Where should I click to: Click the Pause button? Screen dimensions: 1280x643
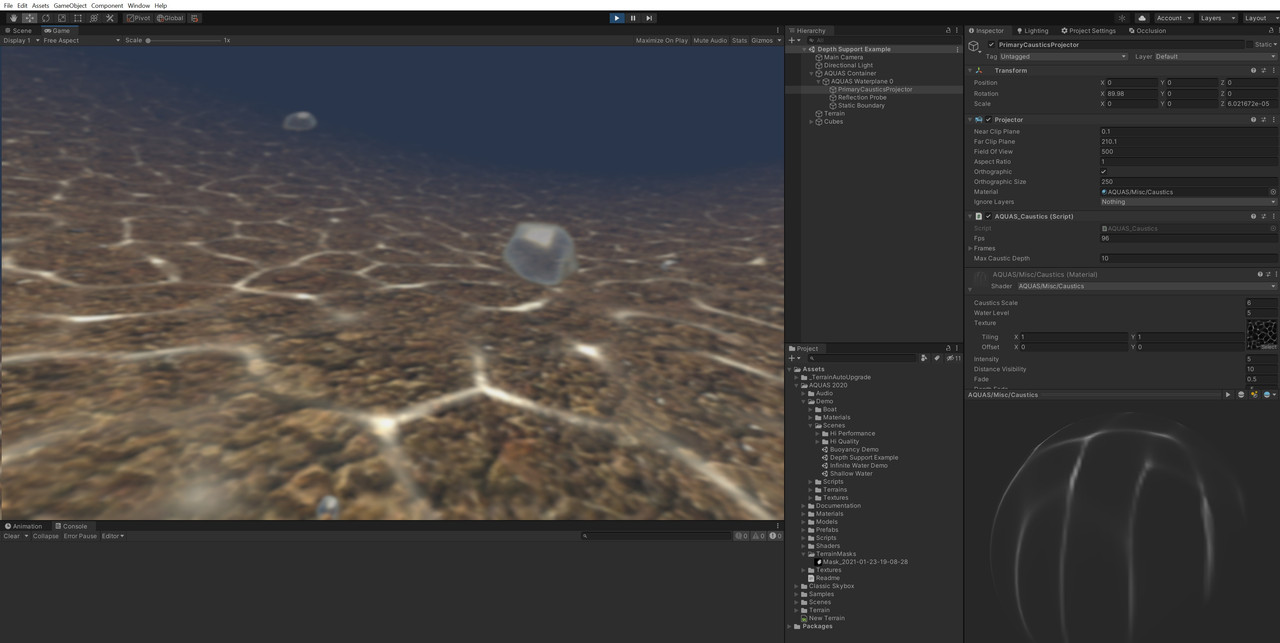click(633, 18)
